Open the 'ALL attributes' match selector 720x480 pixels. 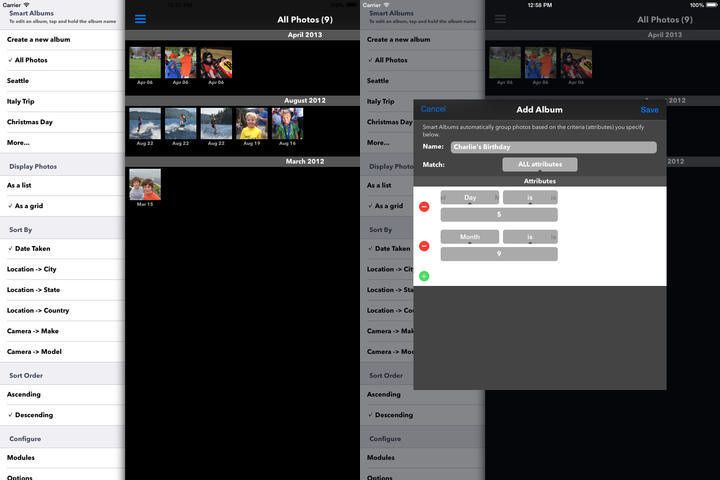pyautogui.click(x=540, y=164)
